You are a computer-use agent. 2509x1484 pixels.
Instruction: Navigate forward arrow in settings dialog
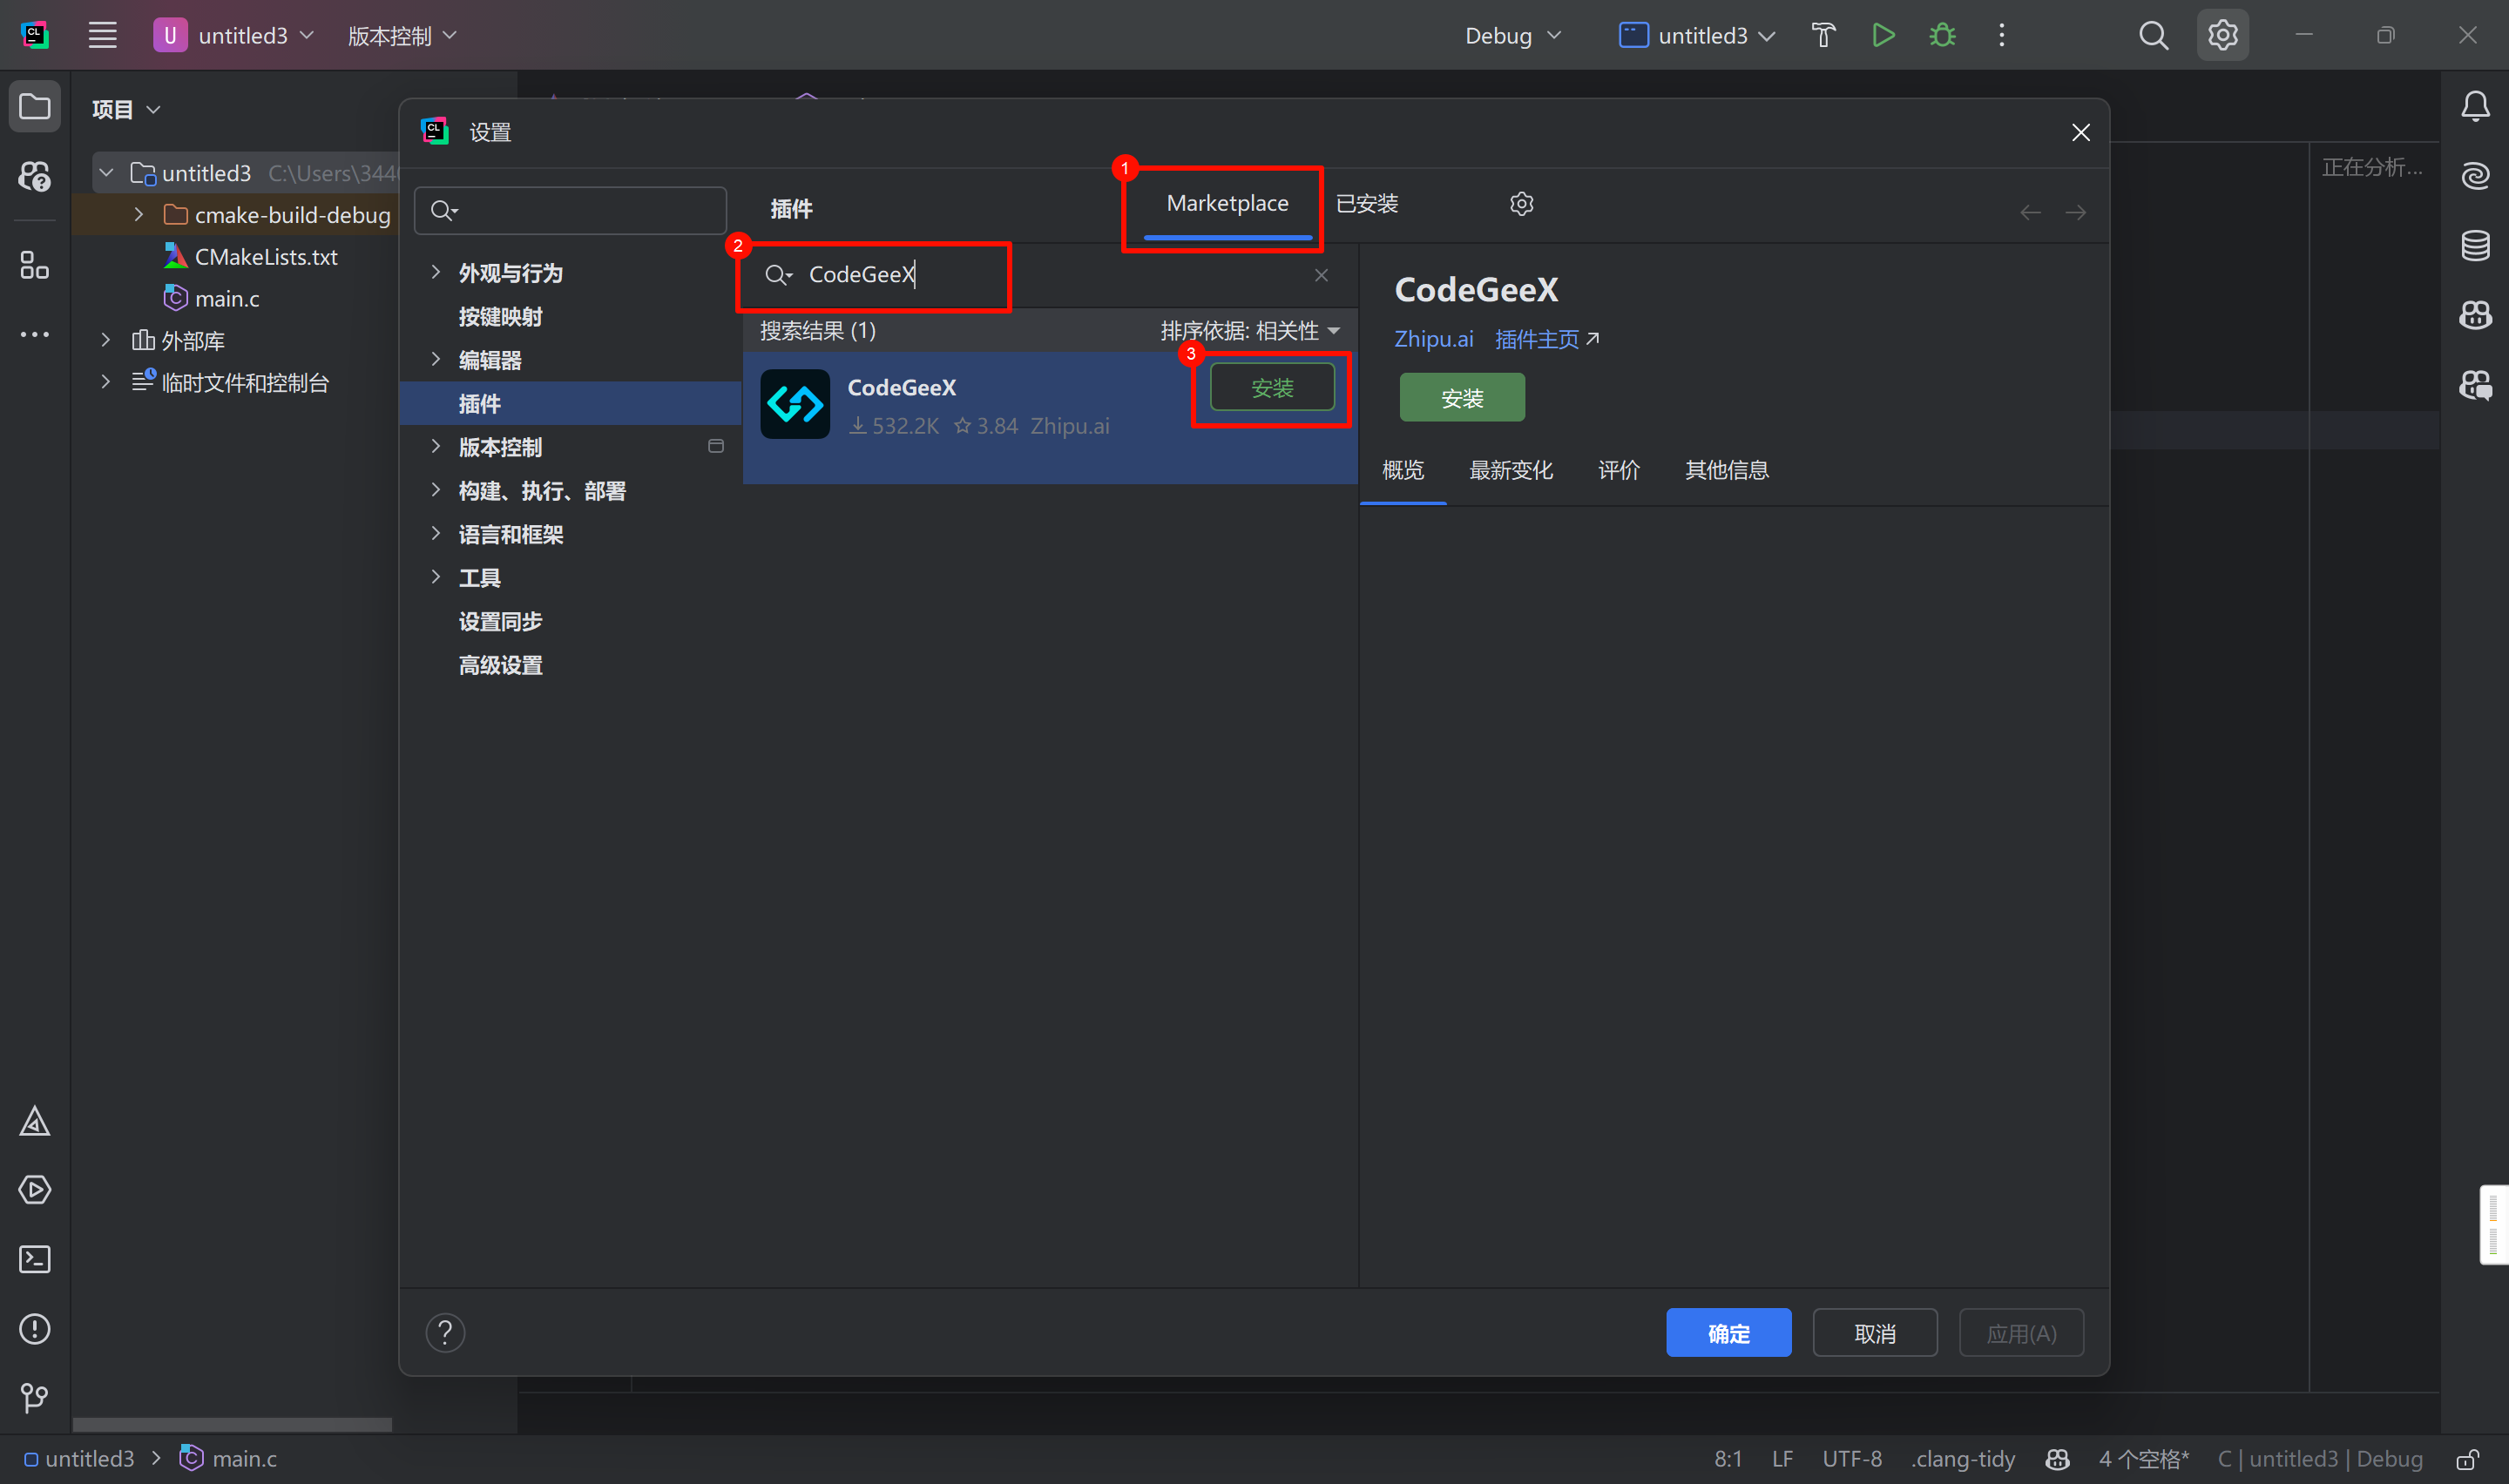2076,212
